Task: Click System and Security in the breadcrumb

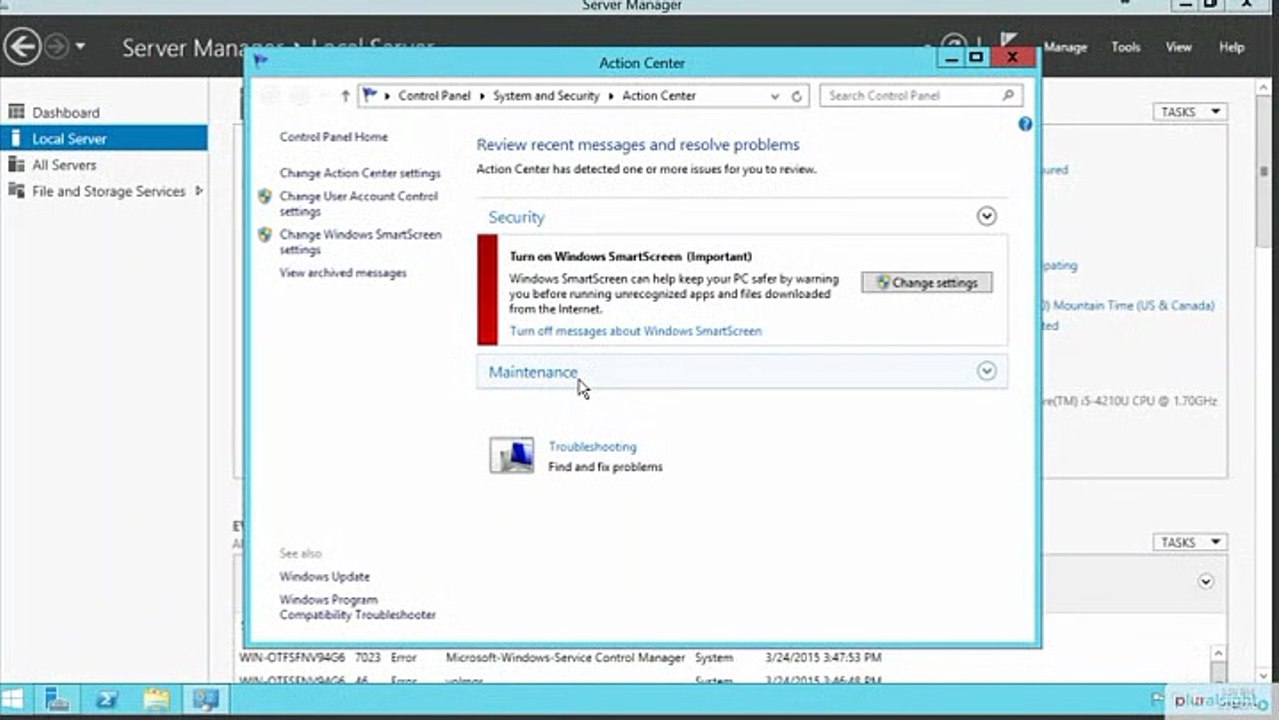Action: coord(546,96)
